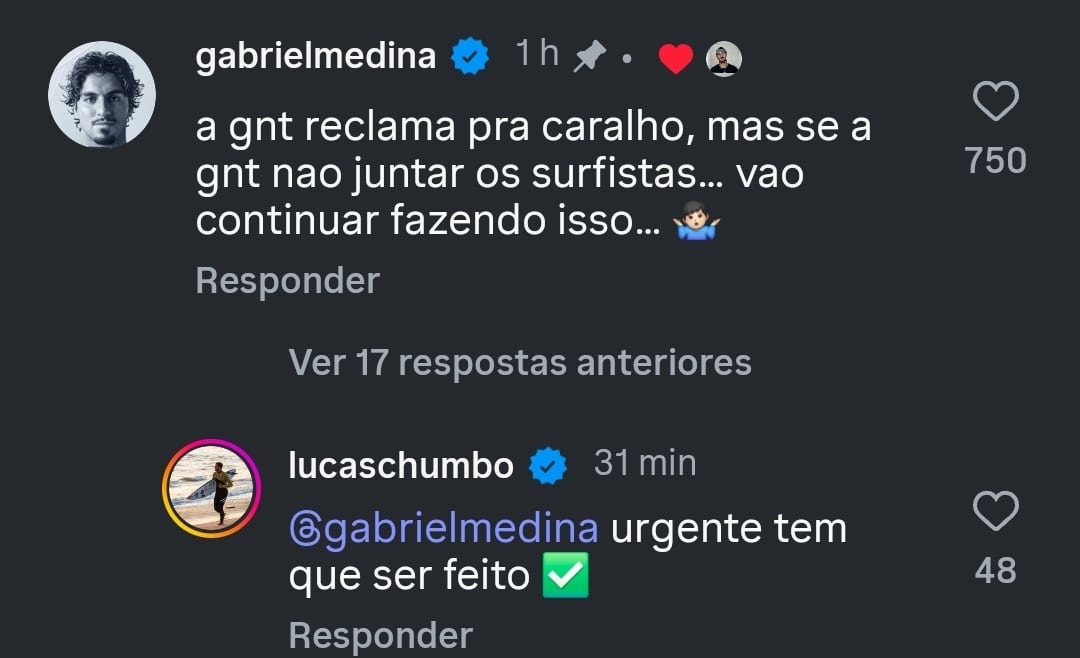Viewport: 1080px width, 658px height.
Task: Click gabrielmedina's verified badge
Action: click(468, 55)
